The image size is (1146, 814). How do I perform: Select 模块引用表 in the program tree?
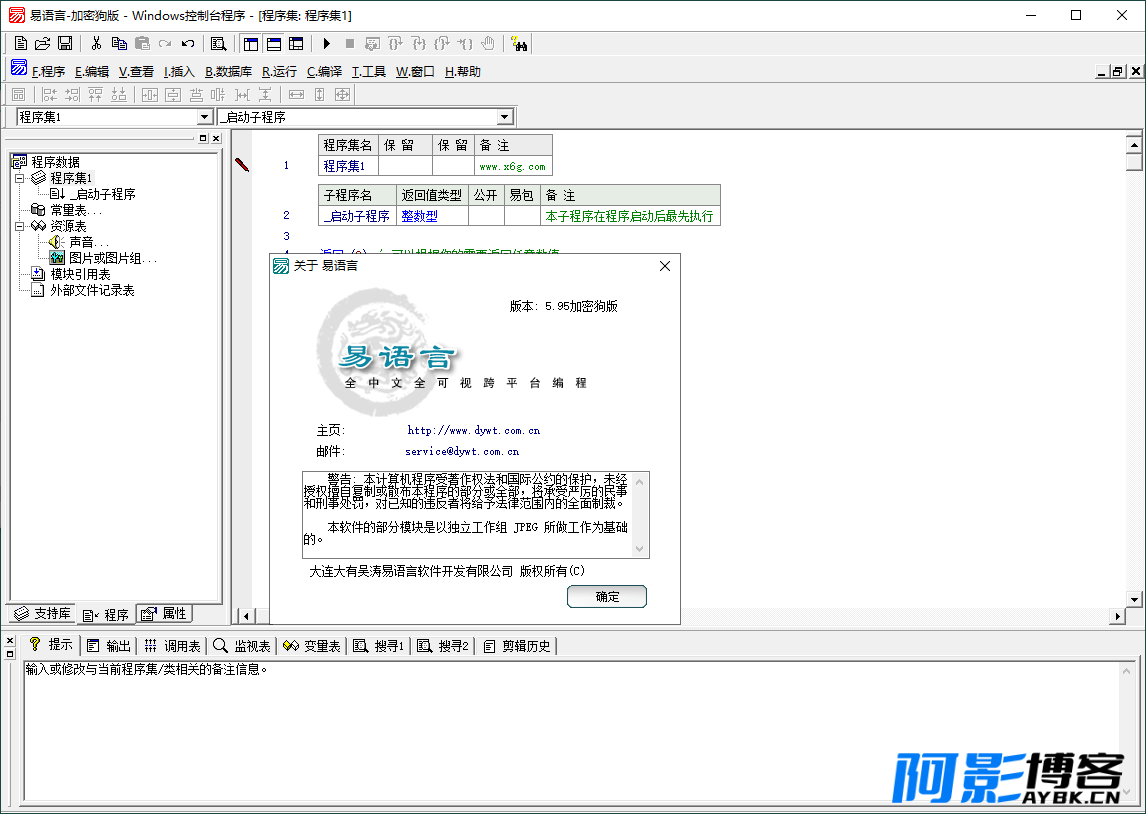point(80,275)
